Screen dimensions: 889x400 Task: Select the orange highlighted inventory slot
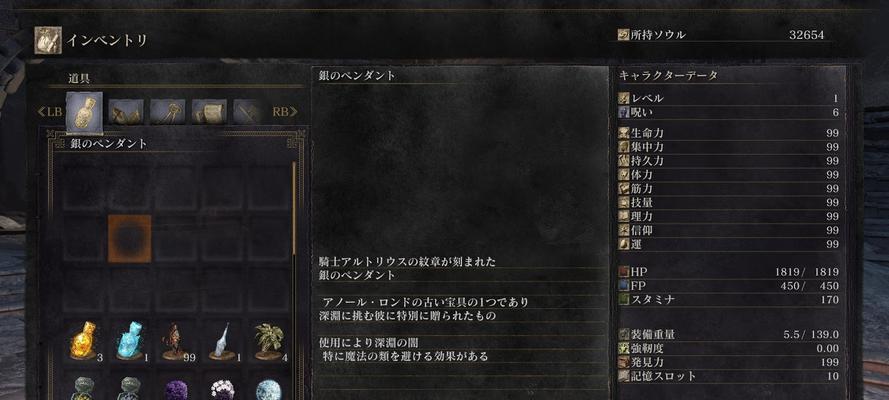130,239
